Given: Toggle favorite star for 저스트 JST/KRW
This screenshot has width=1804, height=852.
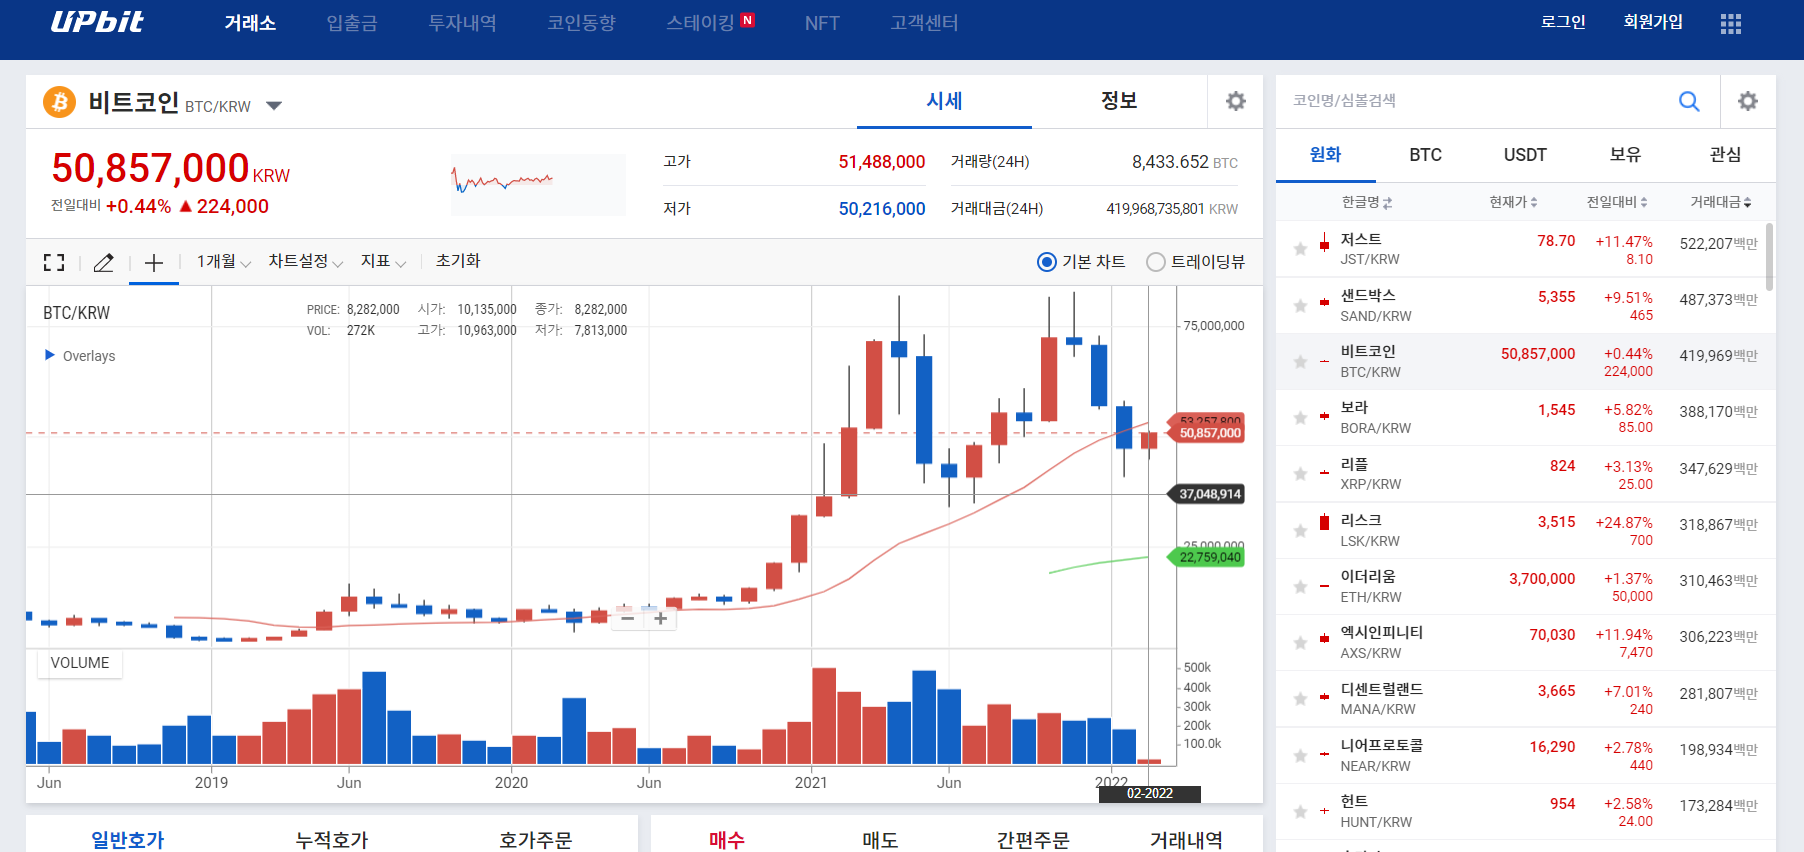Looking at the screenshot, I should 1300,248.
